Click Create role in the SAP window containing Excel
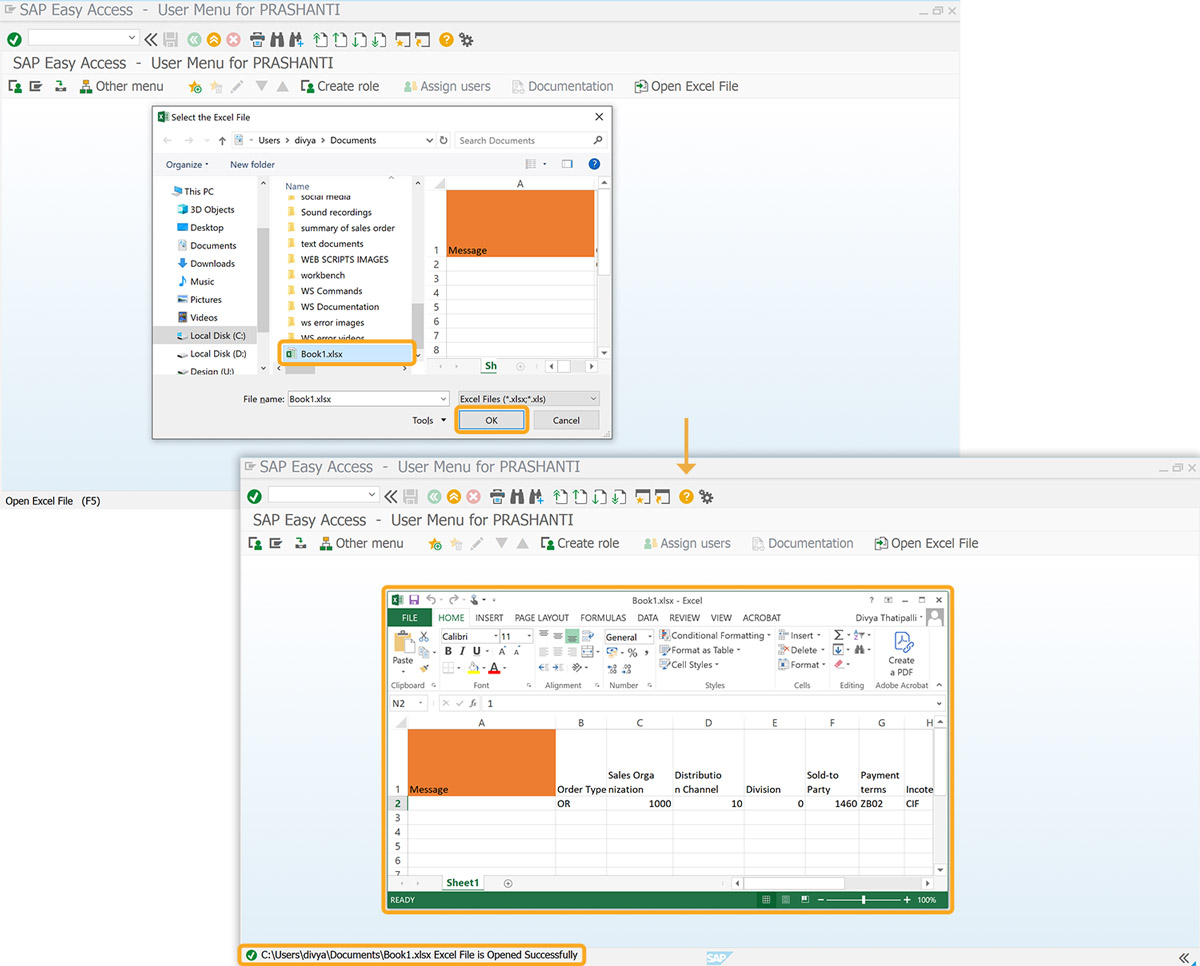This screenshot has height=966, width=1200. (580, 543)
